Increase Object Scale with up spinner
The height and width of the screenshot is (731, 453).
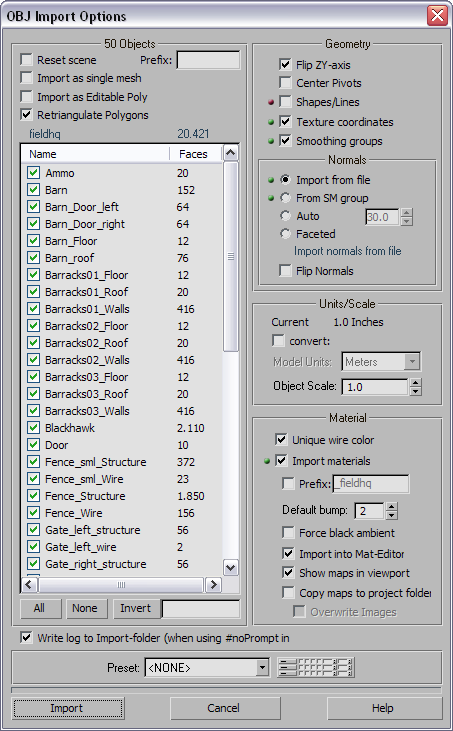coord(416,383)
